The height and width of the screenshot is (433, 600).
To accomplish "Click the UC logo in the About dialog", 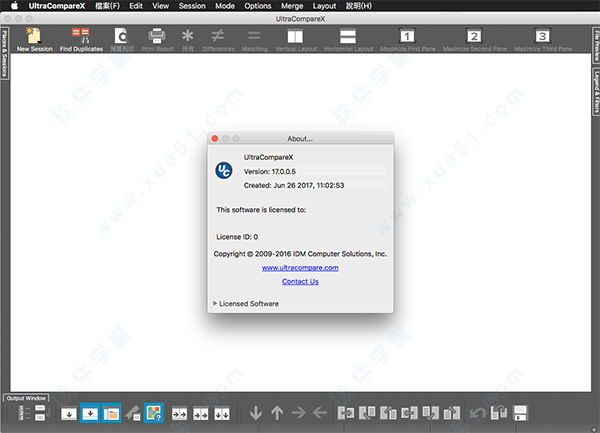I will point(224,170).
